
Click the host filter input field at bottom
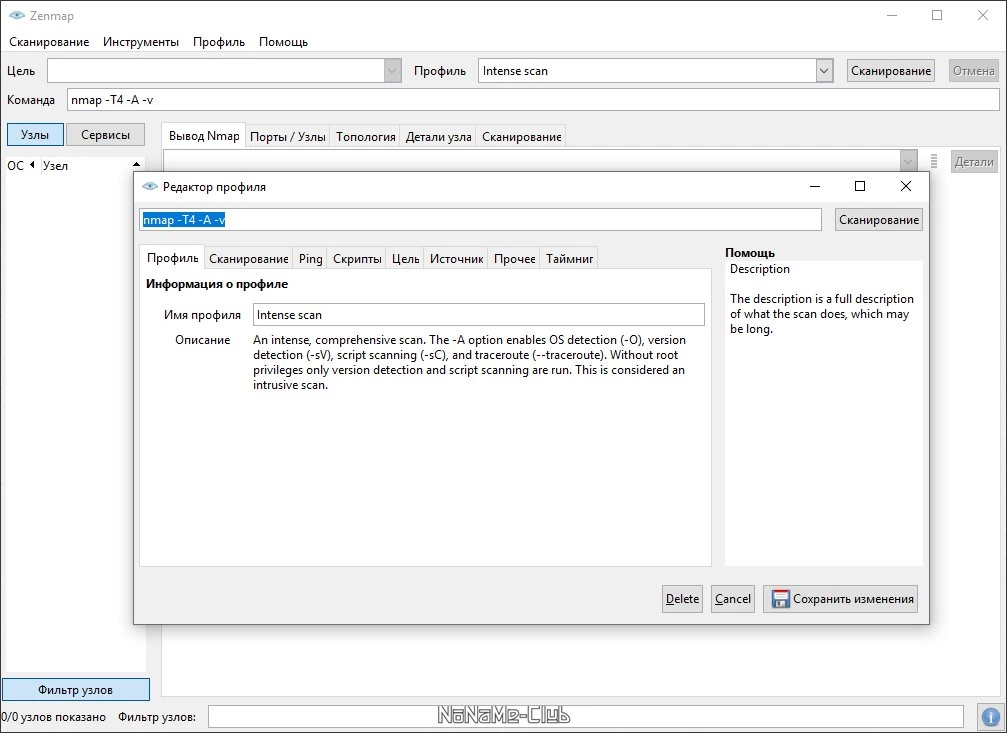coord(586,716)
